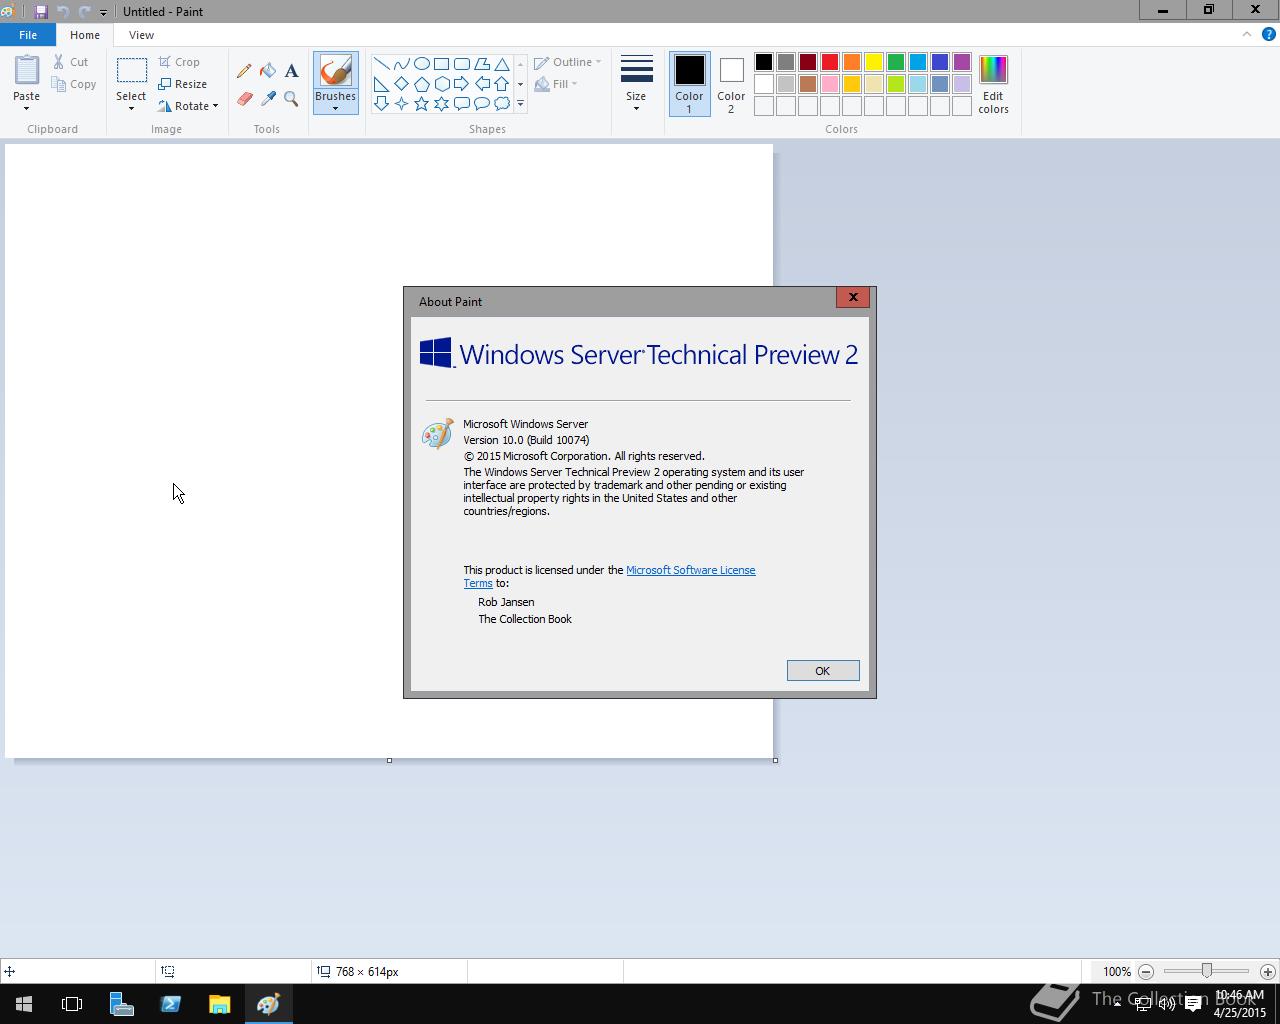Click the Select rectangle icon

tap(131, 70)
